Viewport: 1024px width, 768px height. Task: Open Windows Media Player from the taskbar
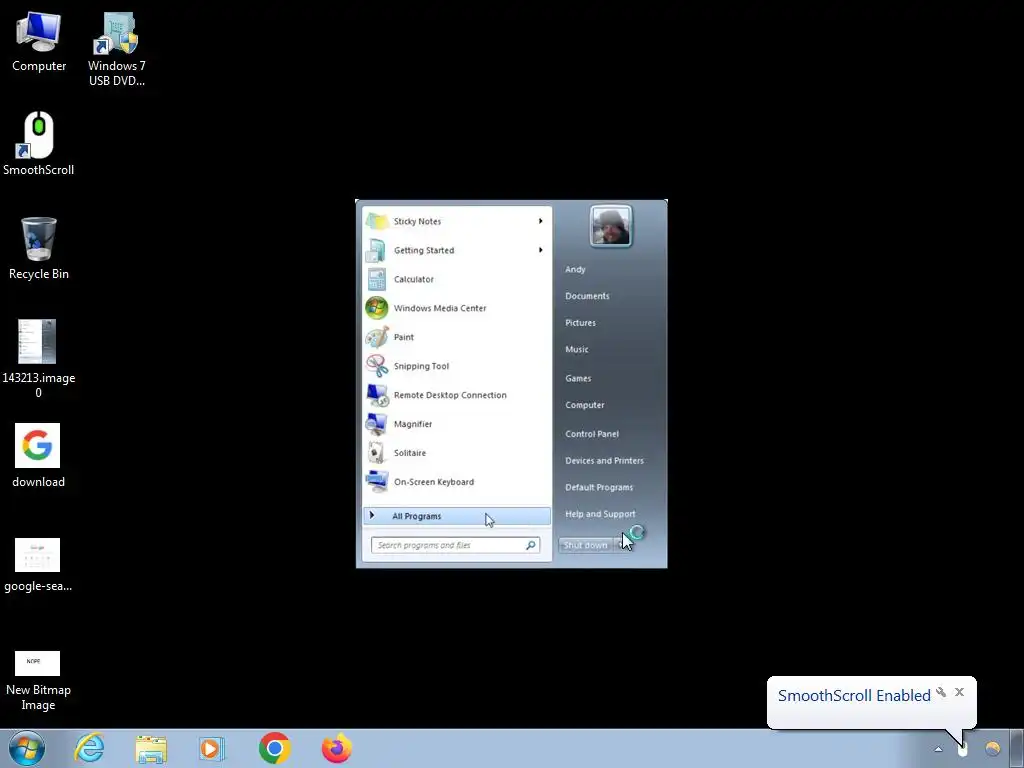[212, 748]
